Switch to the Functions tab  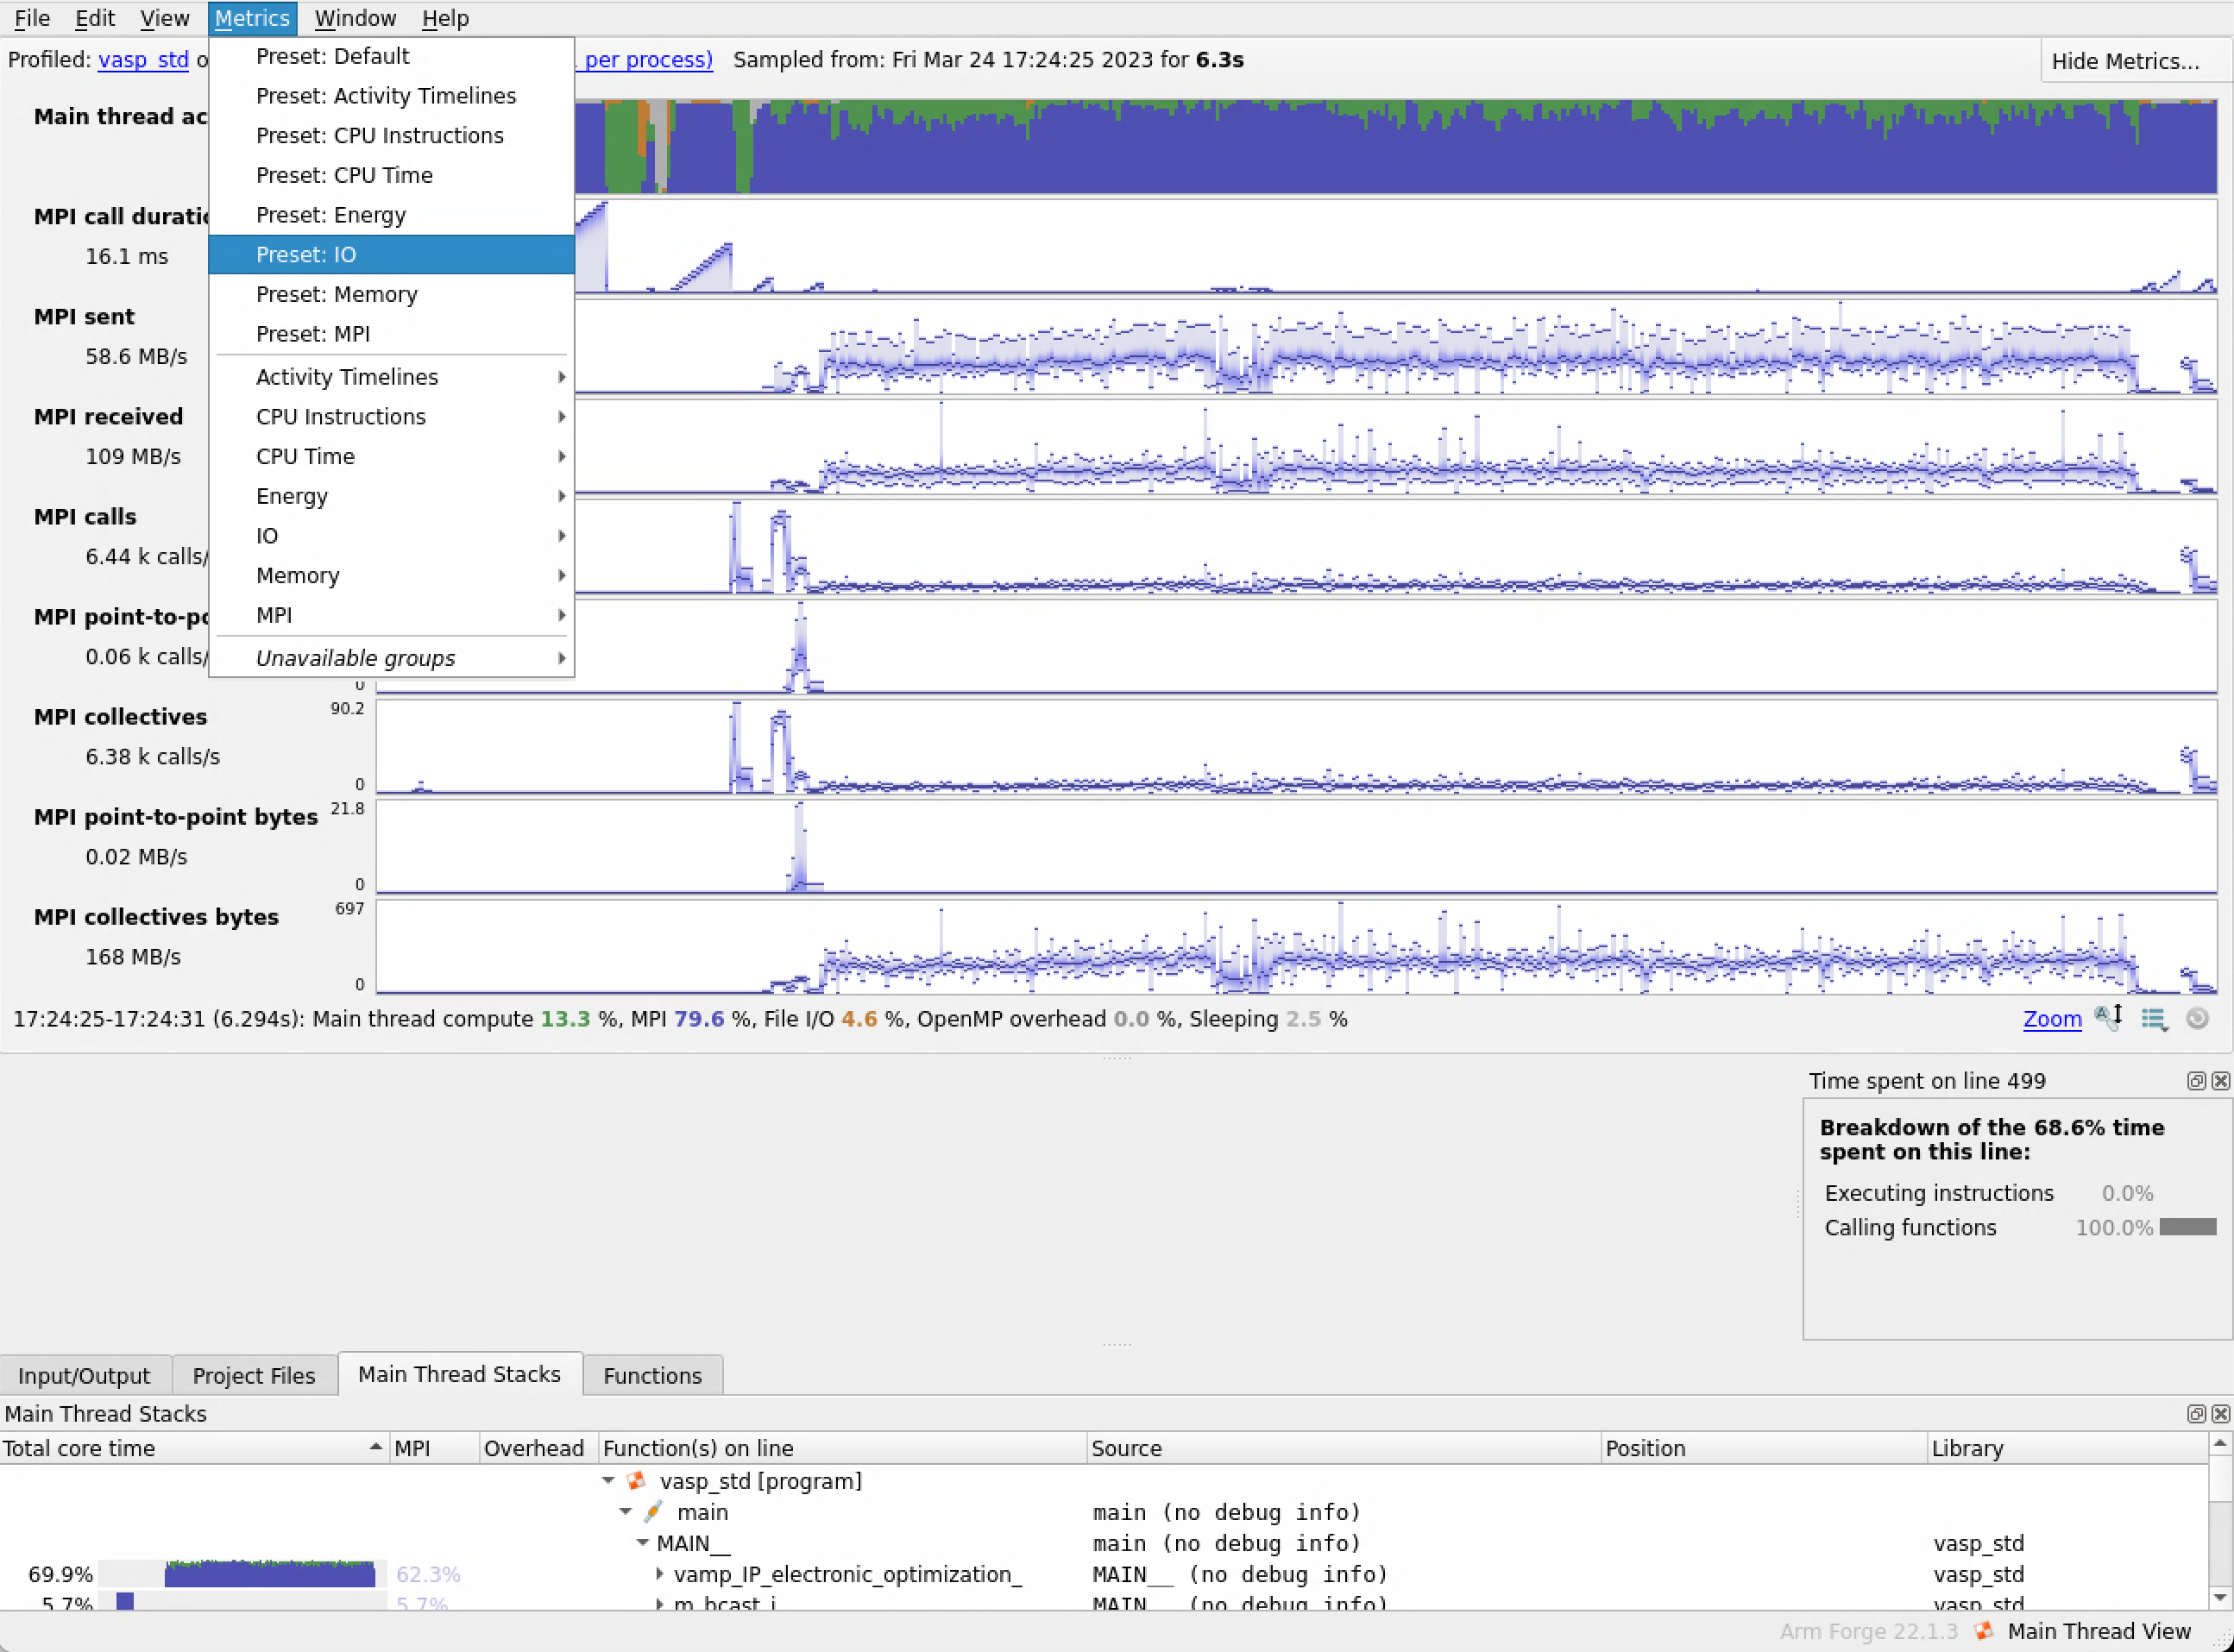[x=652, y=1375]
